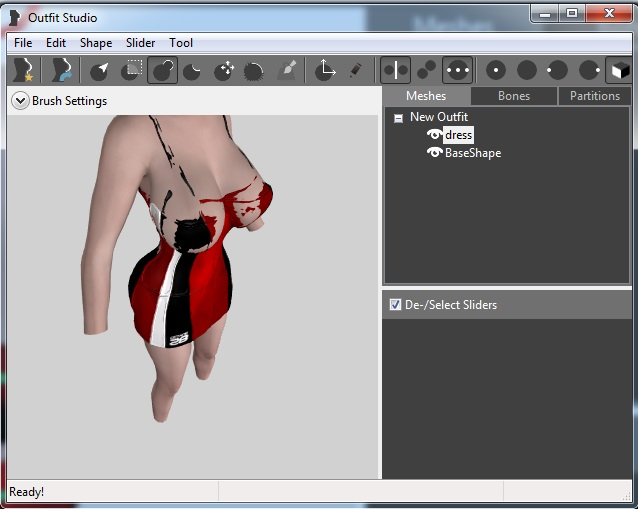Image resolution: width=642 pixels, height=514 pixels.
Task: Uncheck the De-/Select Sliders checkbox
Action: pos(395,304)
